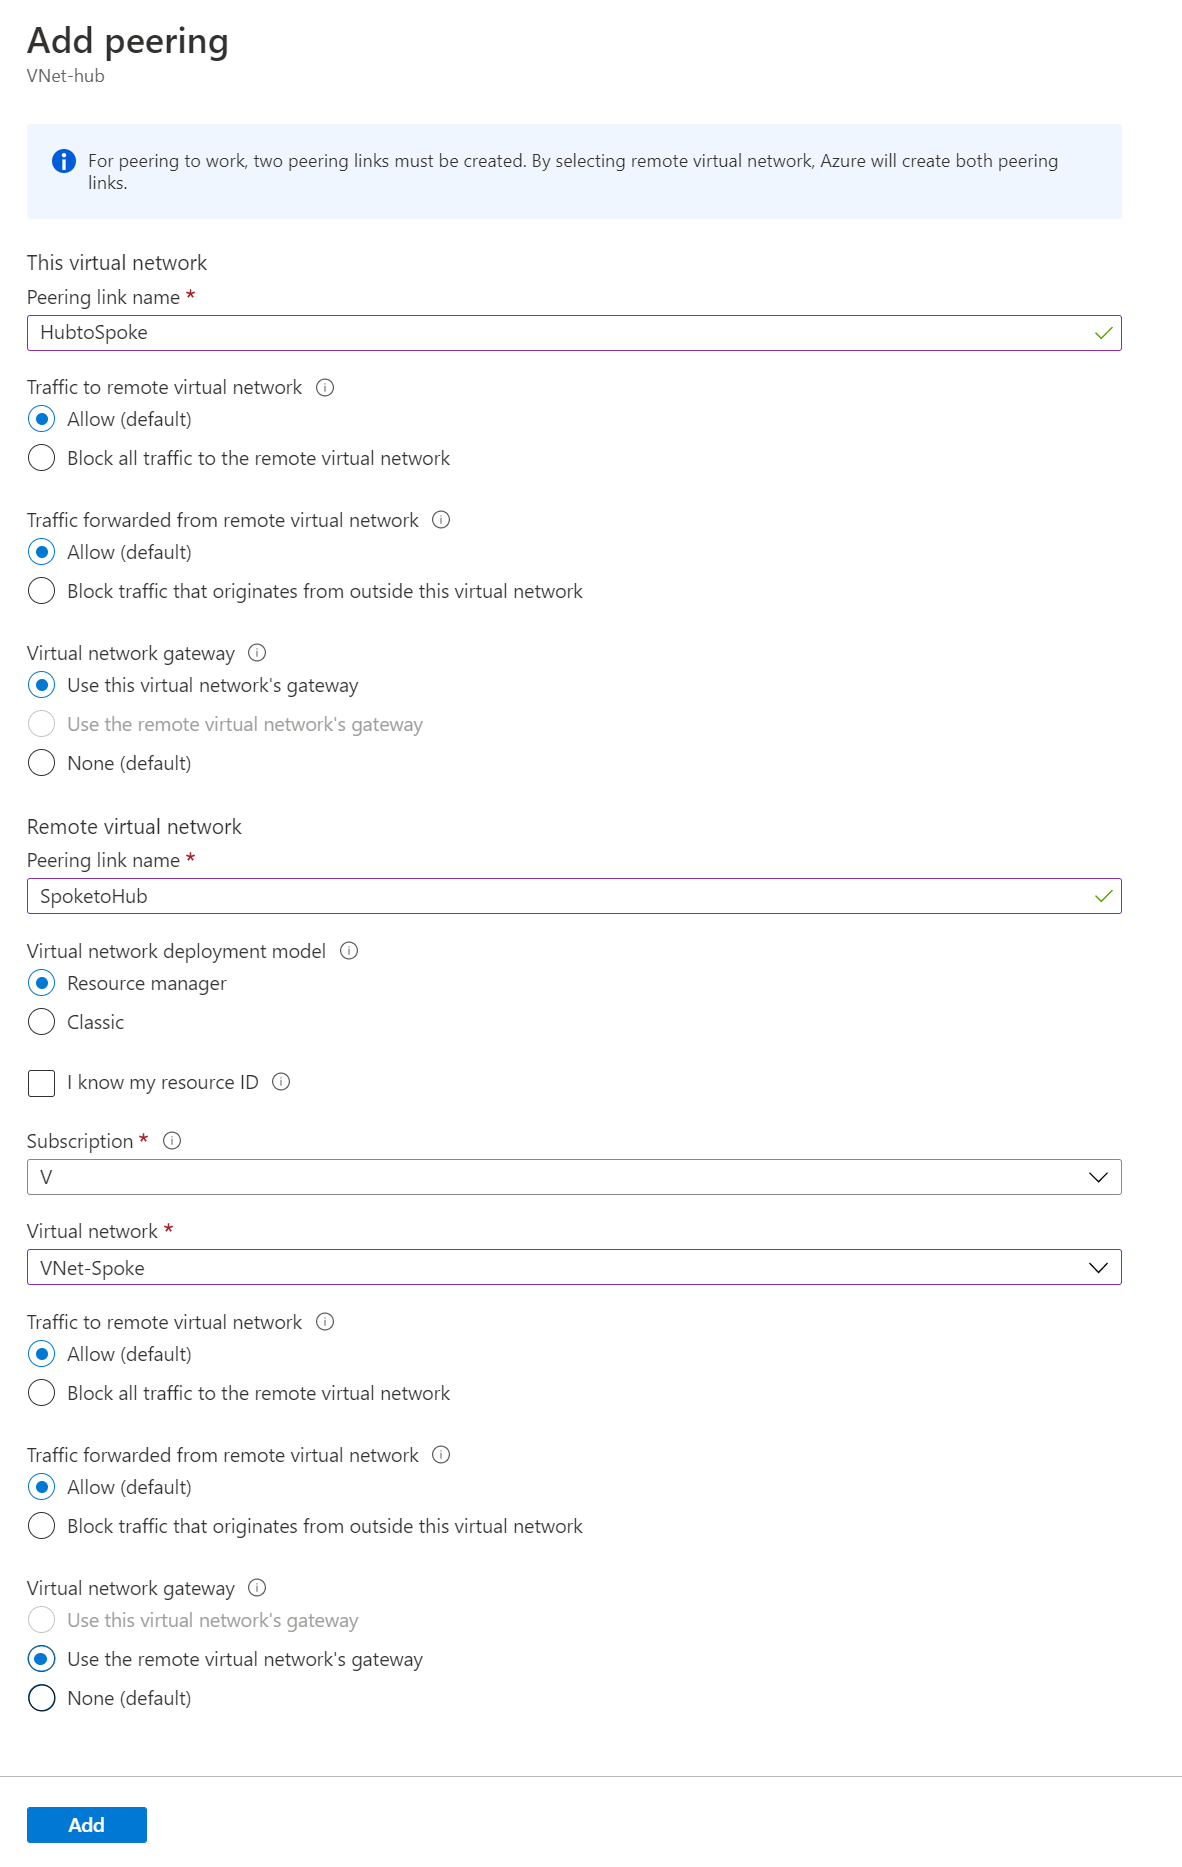Click info icon beside first Traffic to remote virtual network
Image resolution: width=1182 pixels, height=1867 pixels.
(x=325, y=387)
